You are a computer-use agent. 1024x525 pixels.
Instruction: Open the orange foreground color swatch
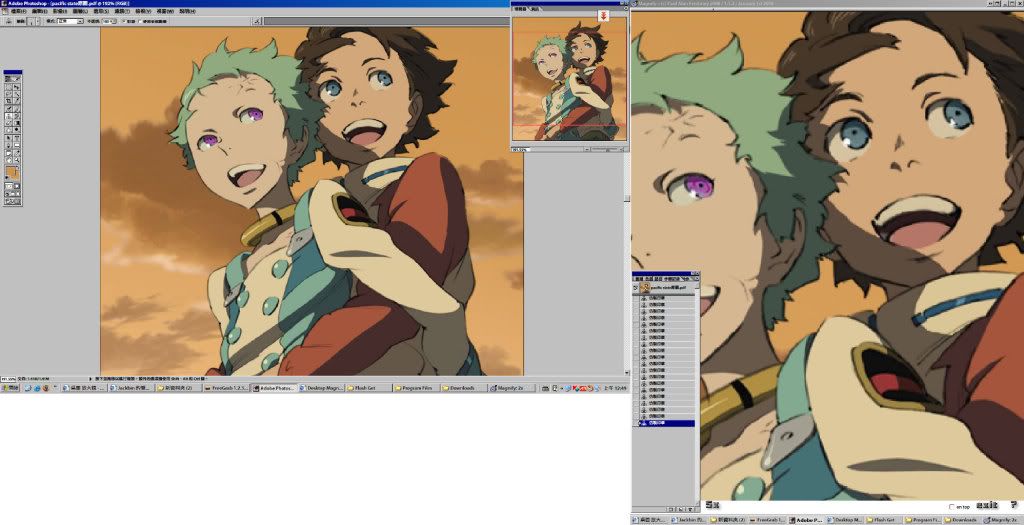point(10,171)
